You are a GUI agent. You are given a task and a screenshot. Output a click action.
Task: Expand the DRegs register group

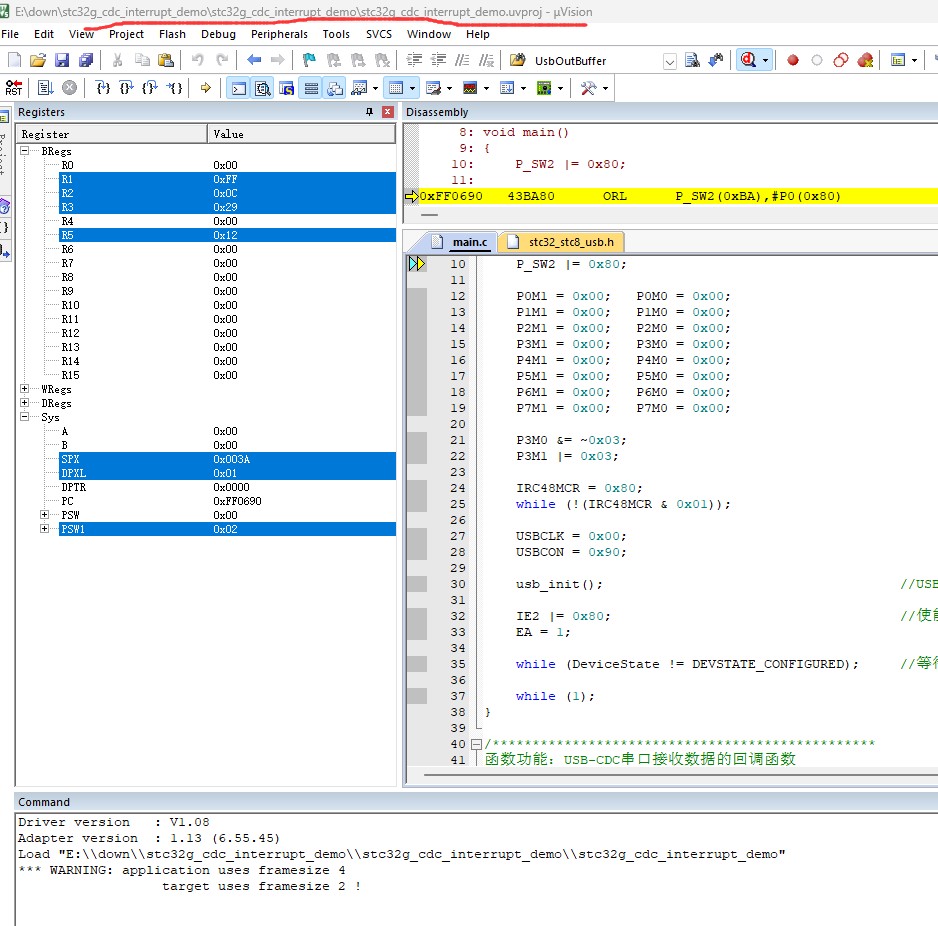pyautogui.click(x=25, y=403)
